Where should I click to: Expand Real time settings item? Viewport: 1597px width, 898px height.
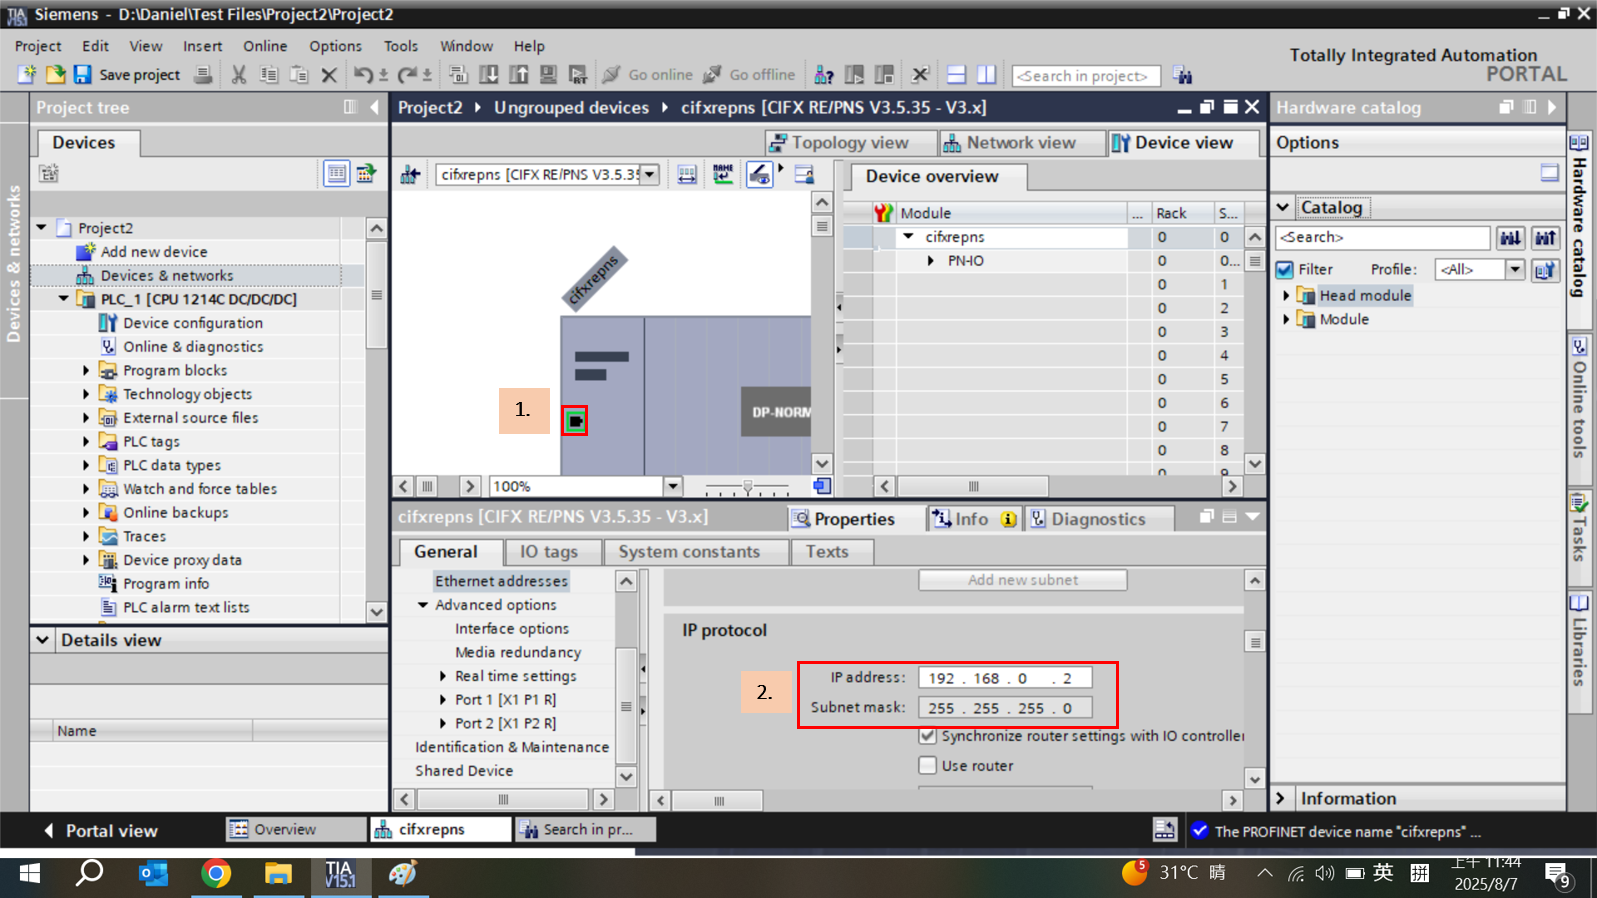coord(443,676)
